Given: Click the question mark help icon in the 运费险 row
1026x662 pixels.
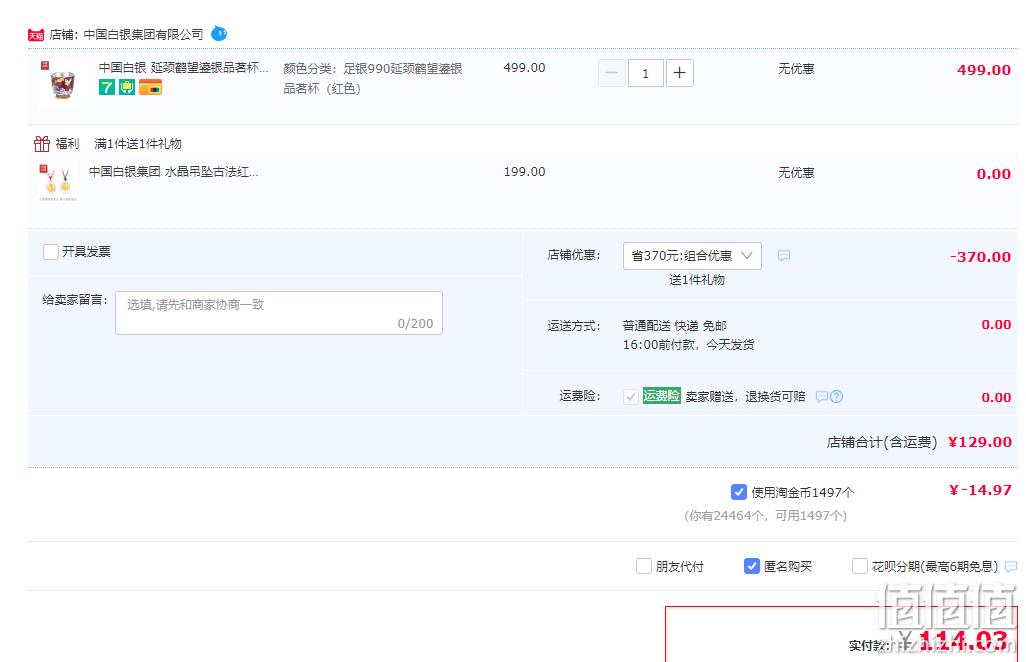Looking at the screenshot, I should coord(836,396).
